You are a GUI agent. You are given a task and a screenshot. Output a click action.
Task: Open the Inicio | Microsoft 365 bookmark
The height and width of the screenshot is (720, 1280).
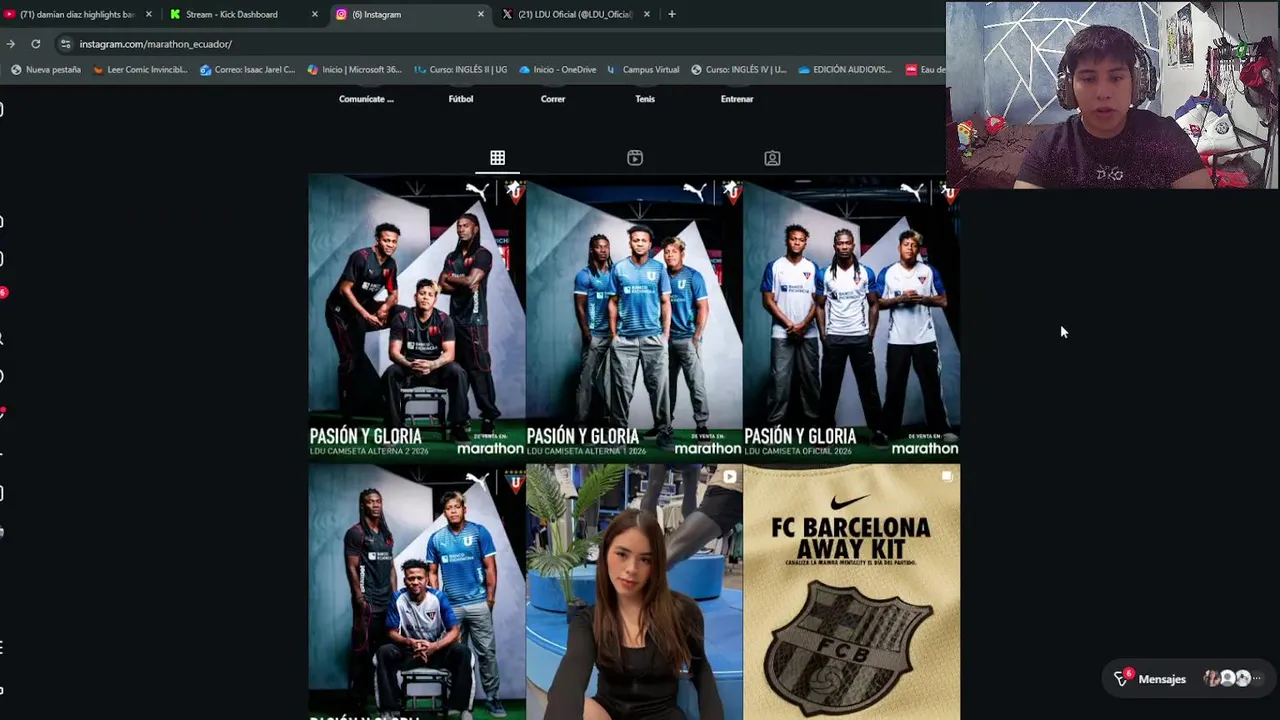354,70
